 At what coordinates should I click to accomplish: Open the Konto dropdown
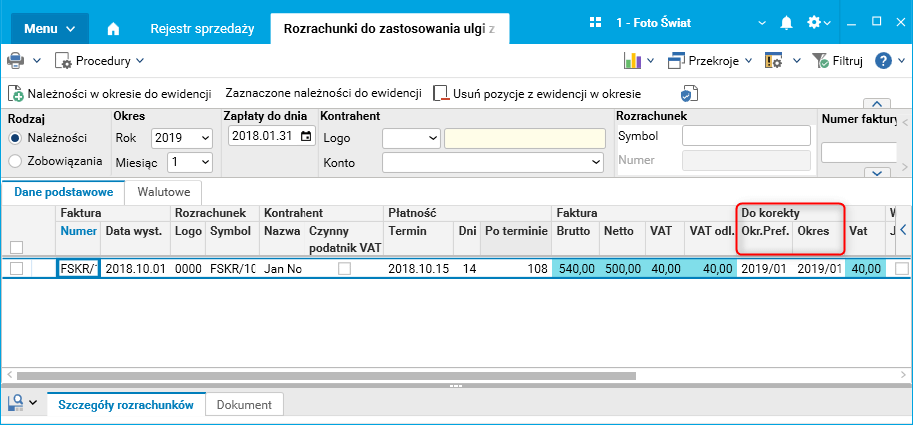tap(493, 162)
